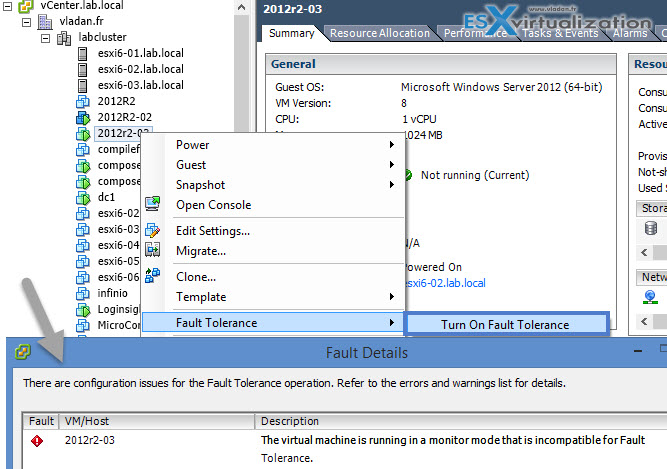The height and width of the screenshot is (469, 667).
Task: Click the esxi6-04 VM icon
Action: point(83,245)
